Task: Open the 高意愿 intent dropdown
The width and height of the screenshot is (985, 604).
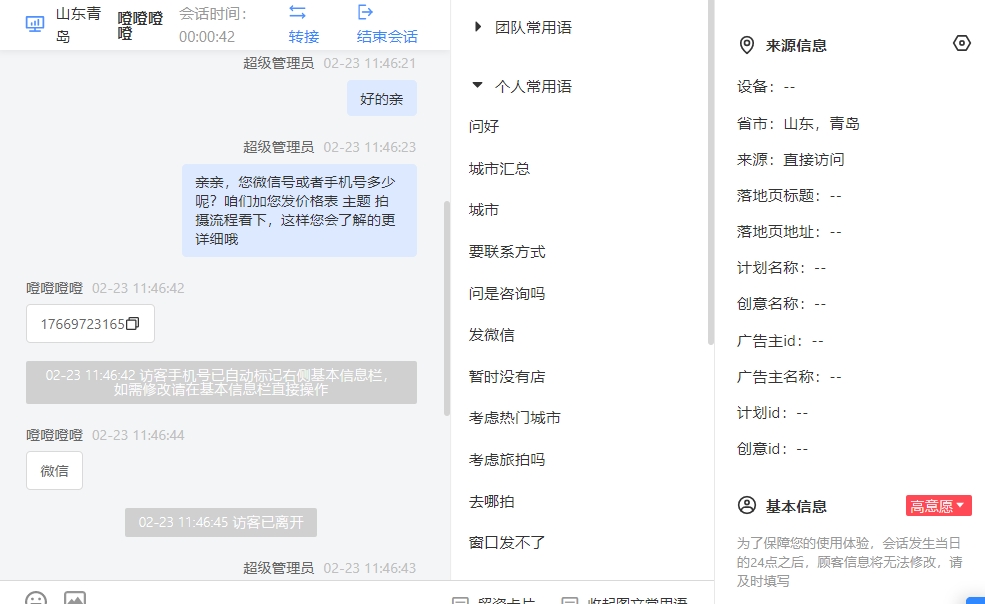Action: pos(939,505)
